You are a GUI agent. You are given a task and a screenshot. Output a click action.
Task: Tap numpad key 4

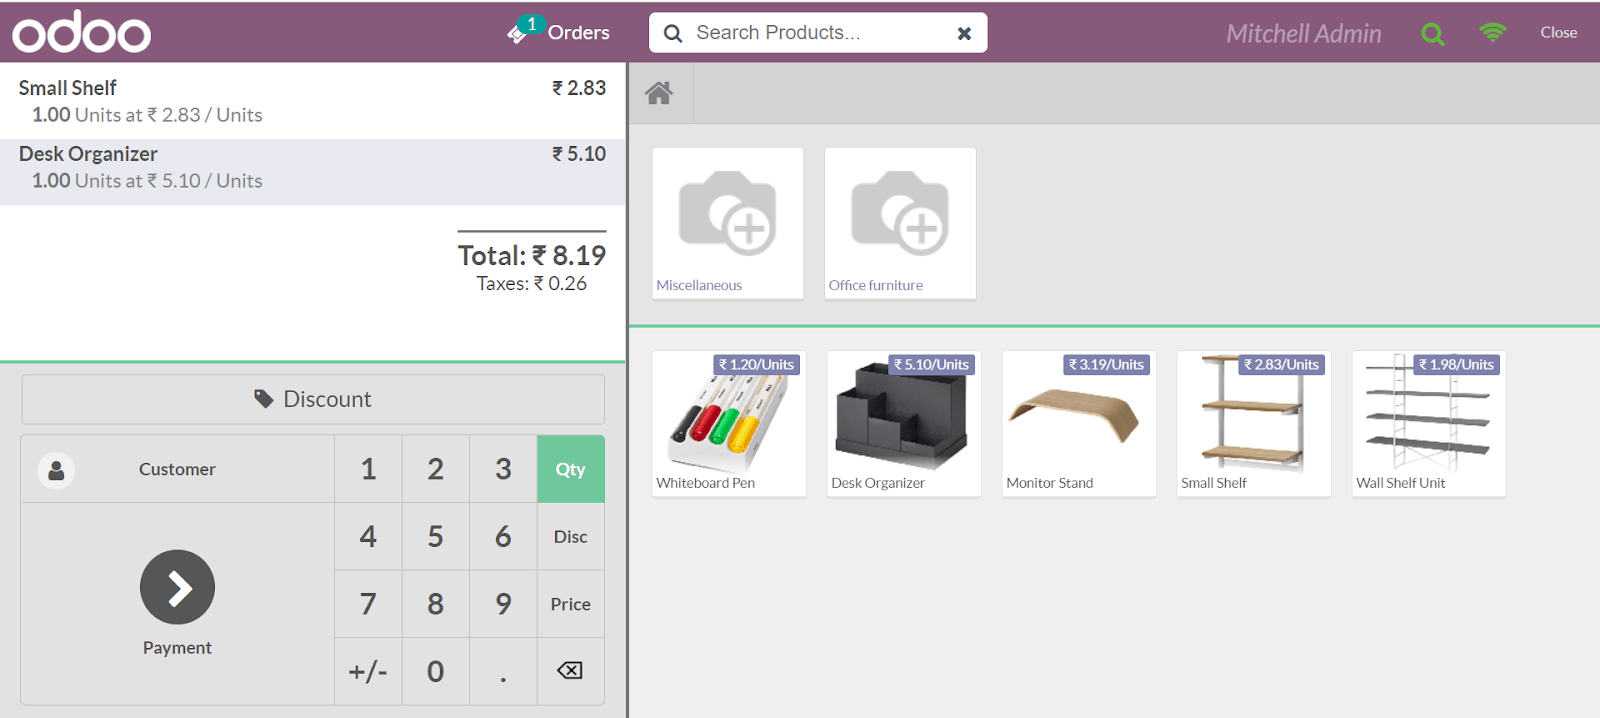pos(368,537)
